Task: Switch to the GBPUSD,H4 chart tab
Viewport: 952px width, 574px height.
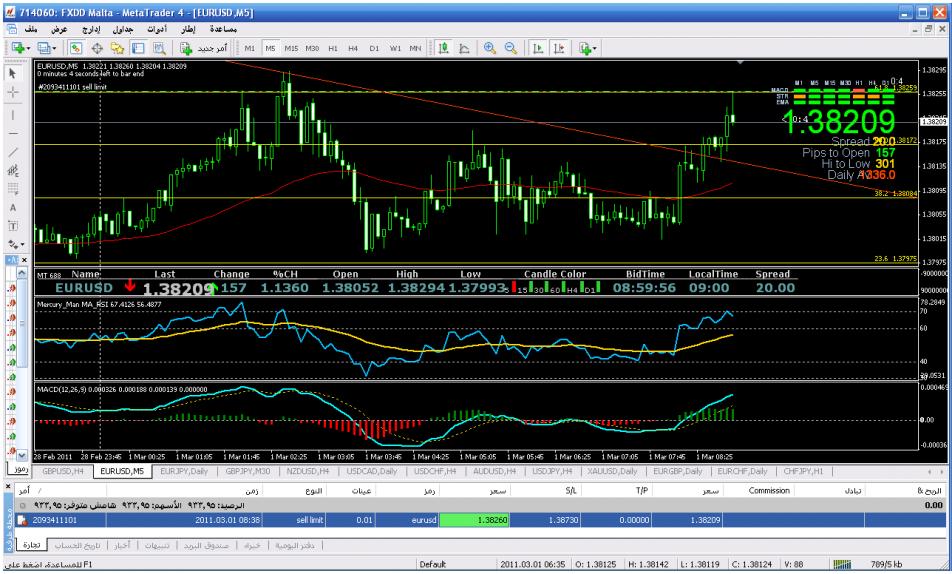Action: 62,470
